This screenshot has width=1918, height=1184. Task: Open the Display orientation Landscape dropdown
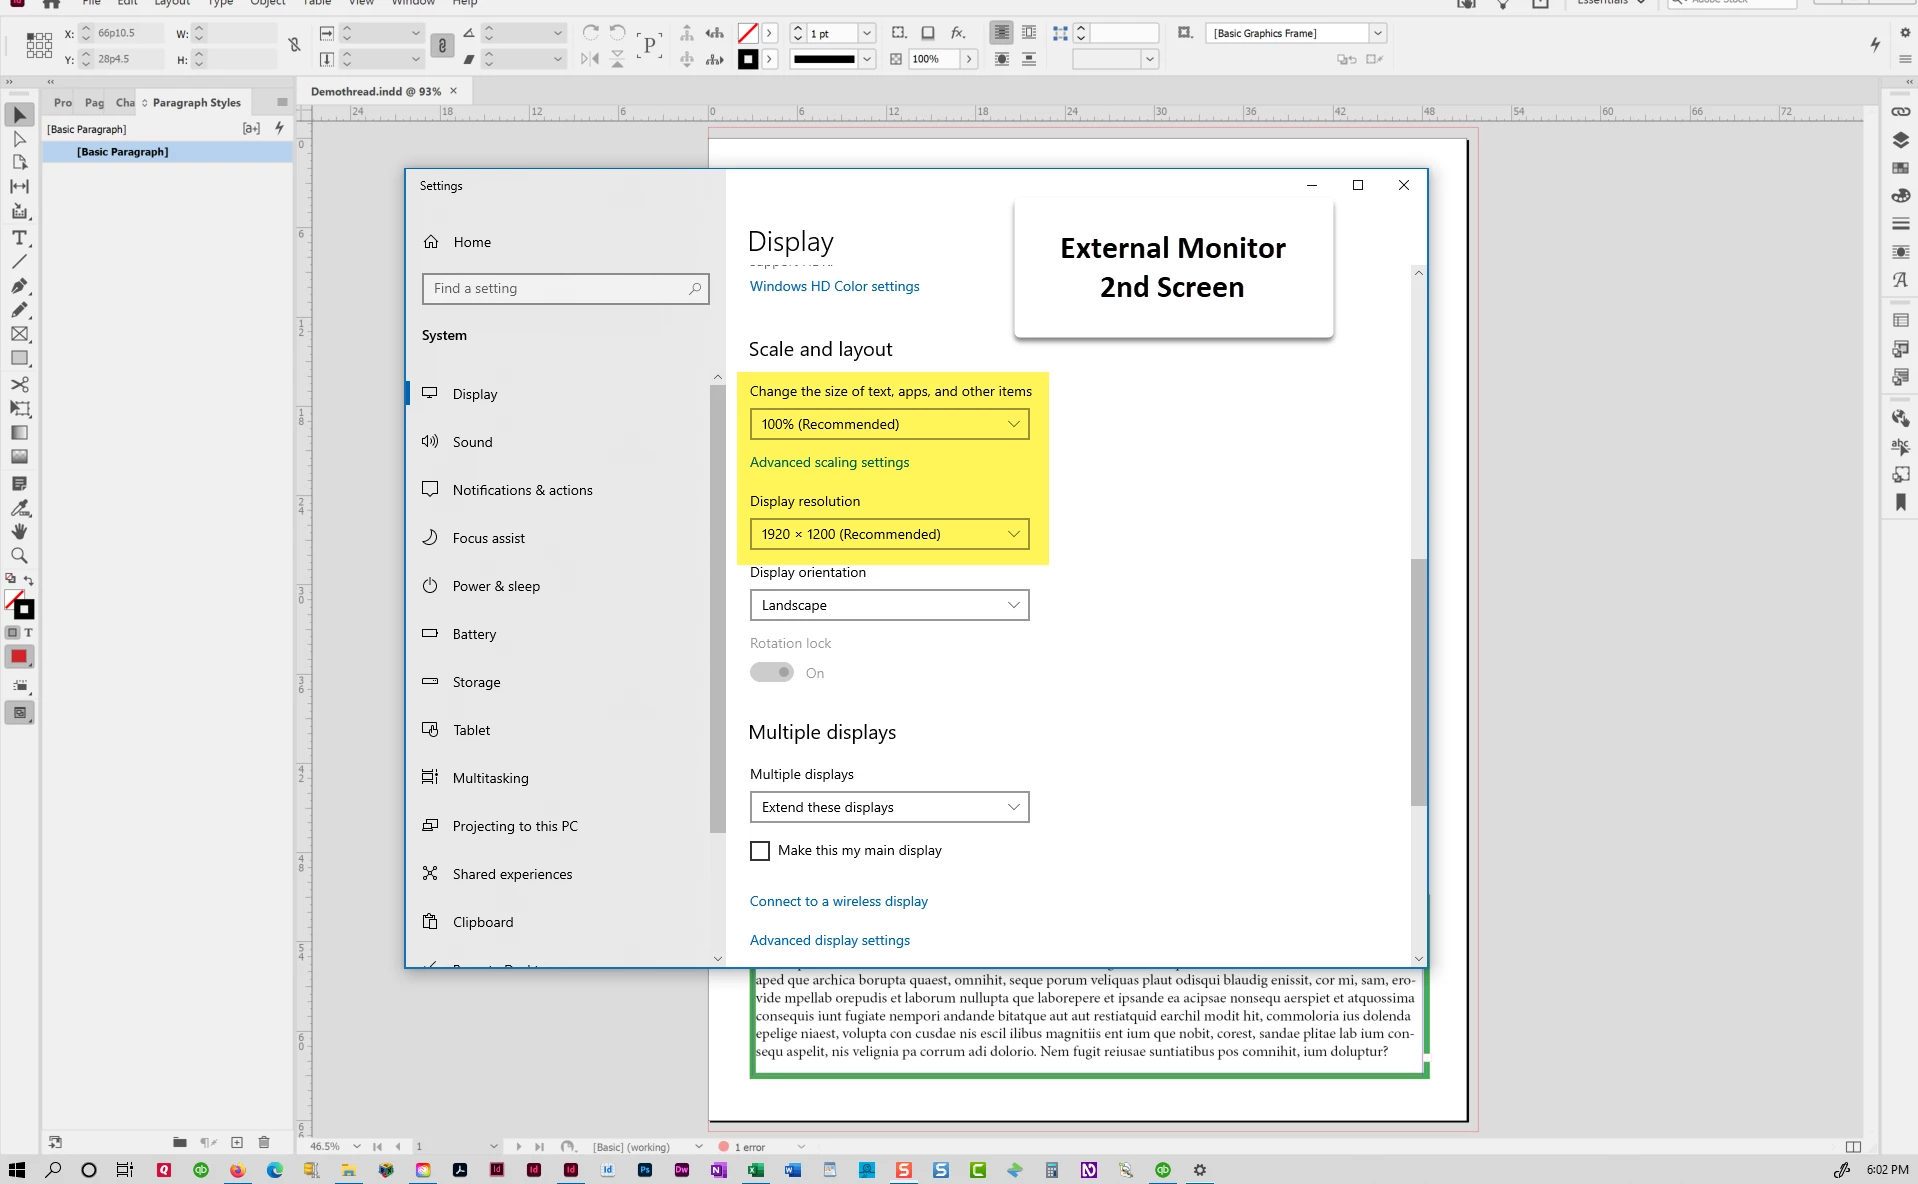889,605
